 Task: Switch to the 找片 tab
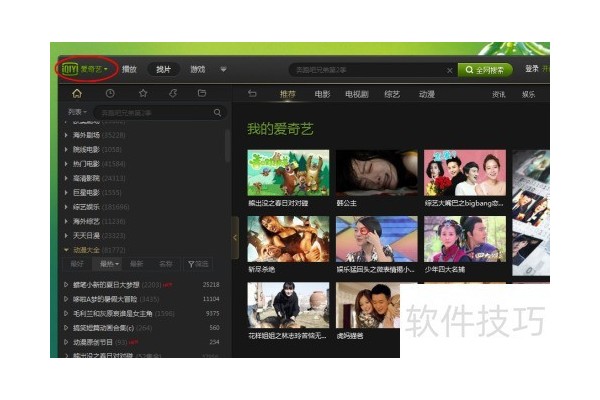tap(163, 69)
